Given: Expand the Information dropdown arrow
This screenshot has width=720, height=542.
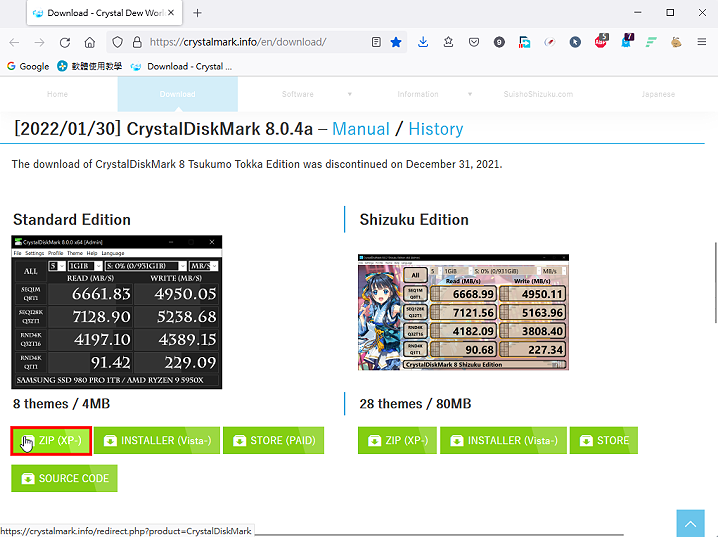Looking at the screenshot, I should pos(470,94).
